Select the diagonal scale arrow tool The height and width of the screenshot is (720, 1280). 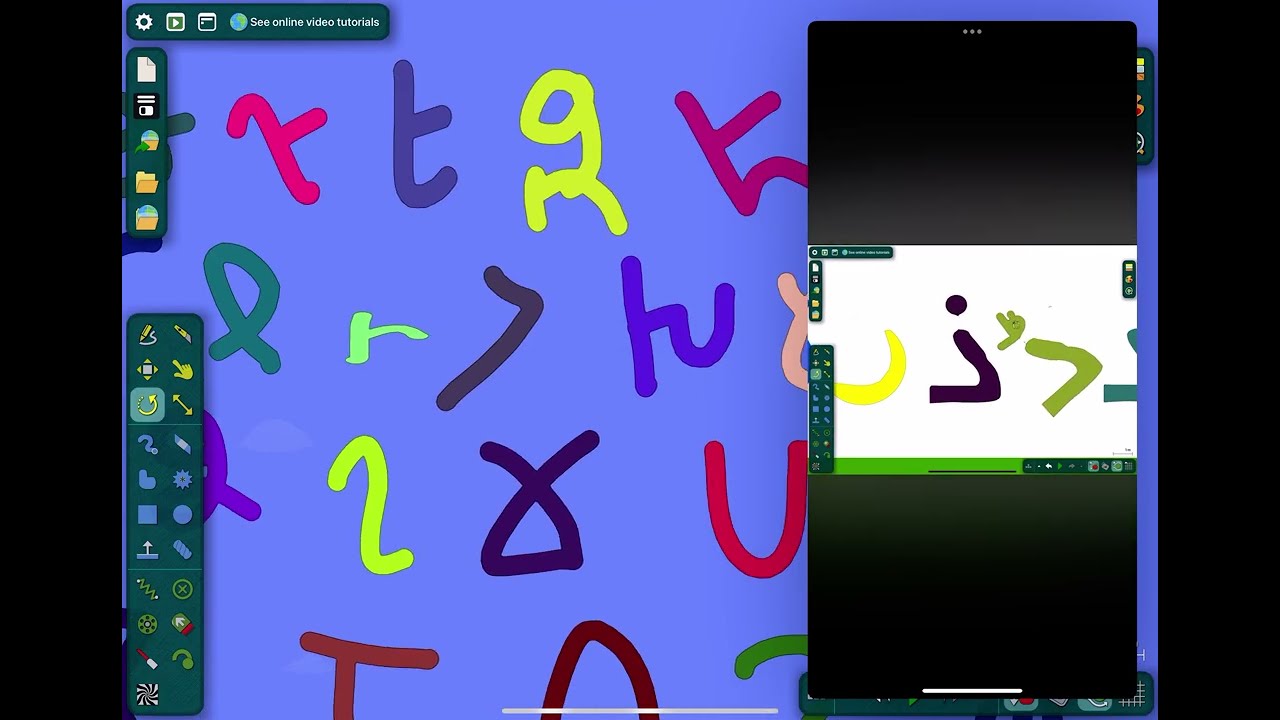pyautogui.click(x=182, y=404)
